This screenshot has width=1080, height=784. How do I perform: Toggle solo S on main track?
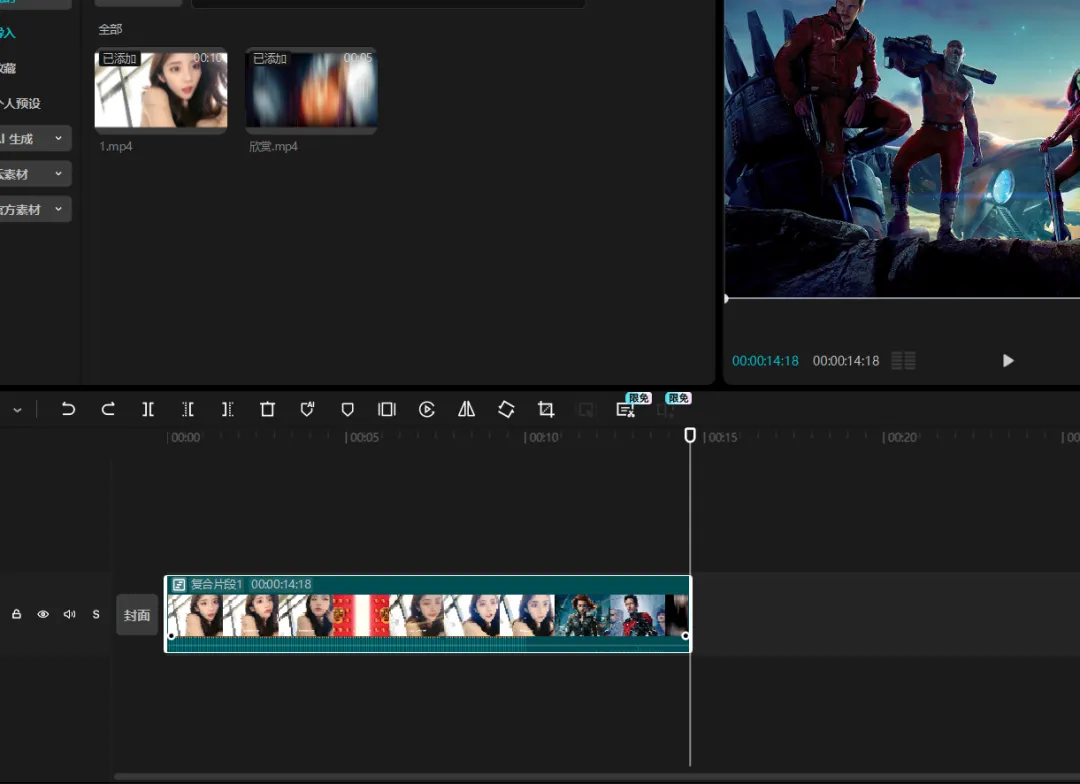96,614
